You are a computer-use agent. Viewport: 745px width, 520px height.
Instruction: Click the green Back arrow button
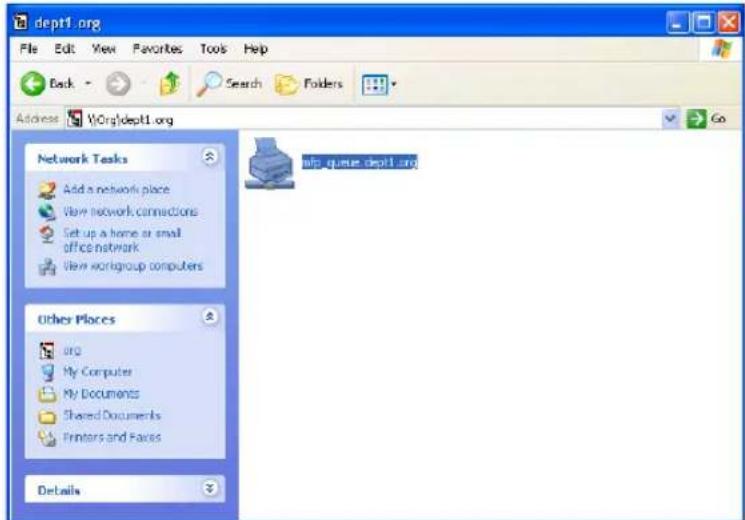tap(33, 84)
